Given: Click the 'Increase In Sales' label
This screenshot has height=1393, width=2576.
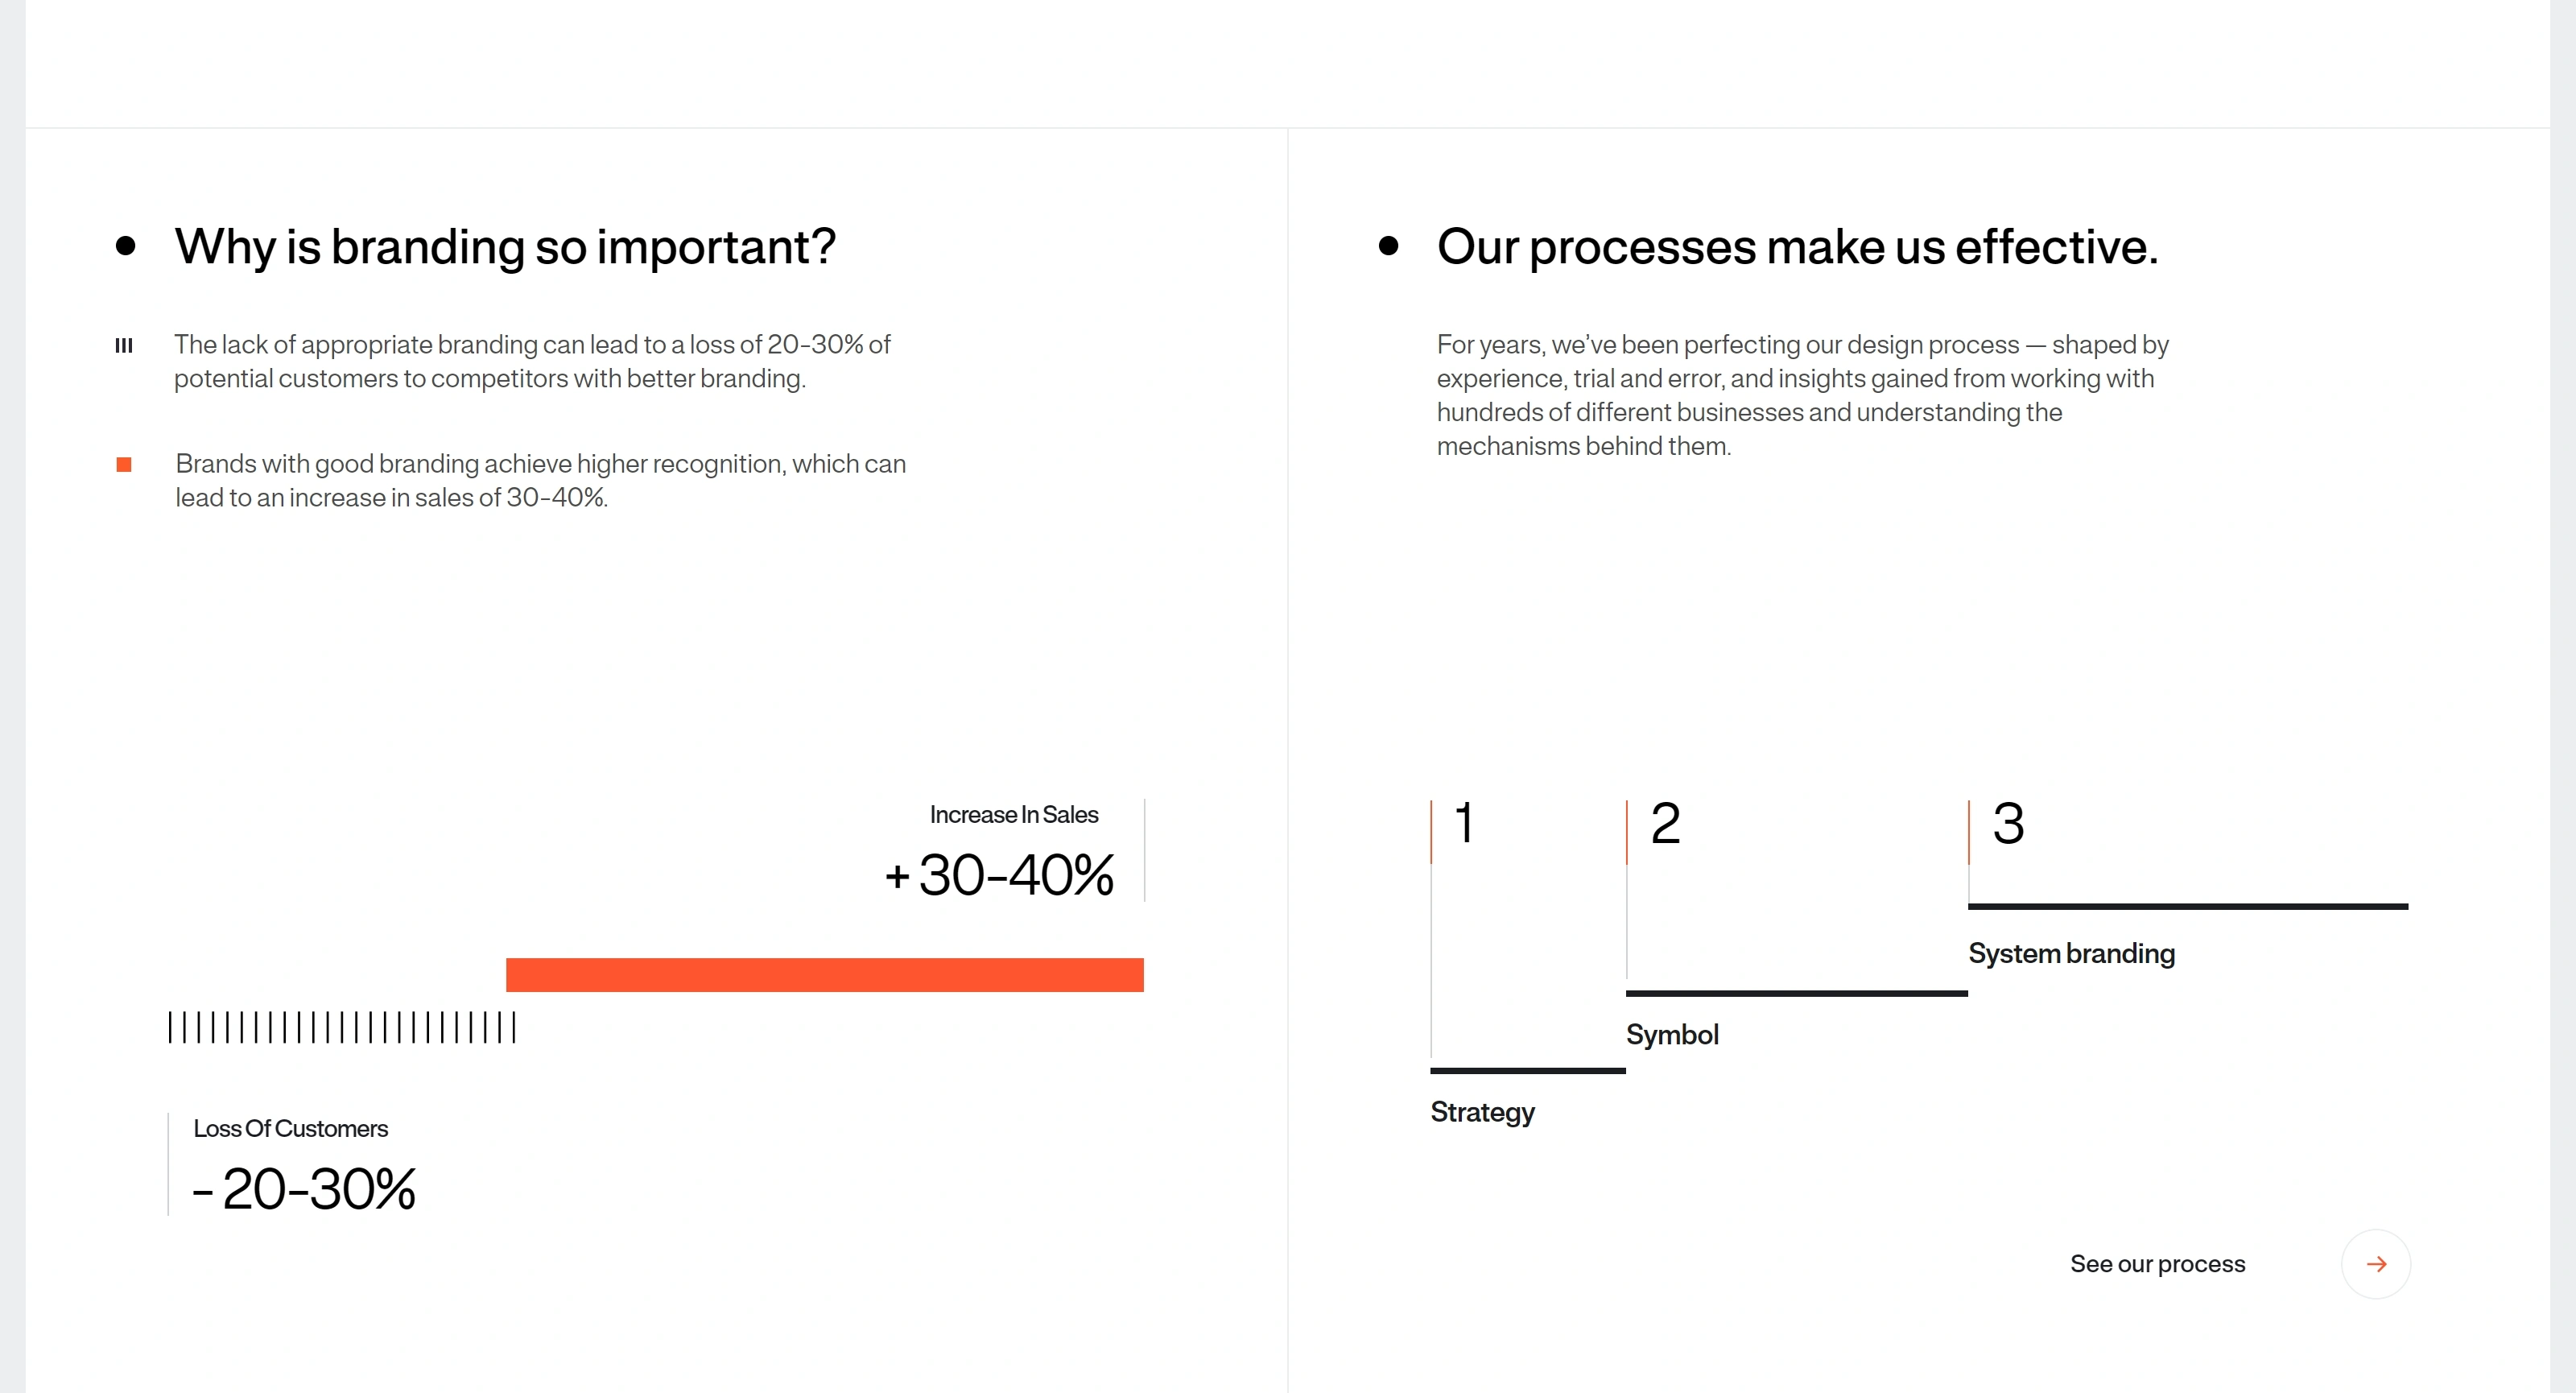Looking at the screenshot, I should click(1013, 815).
